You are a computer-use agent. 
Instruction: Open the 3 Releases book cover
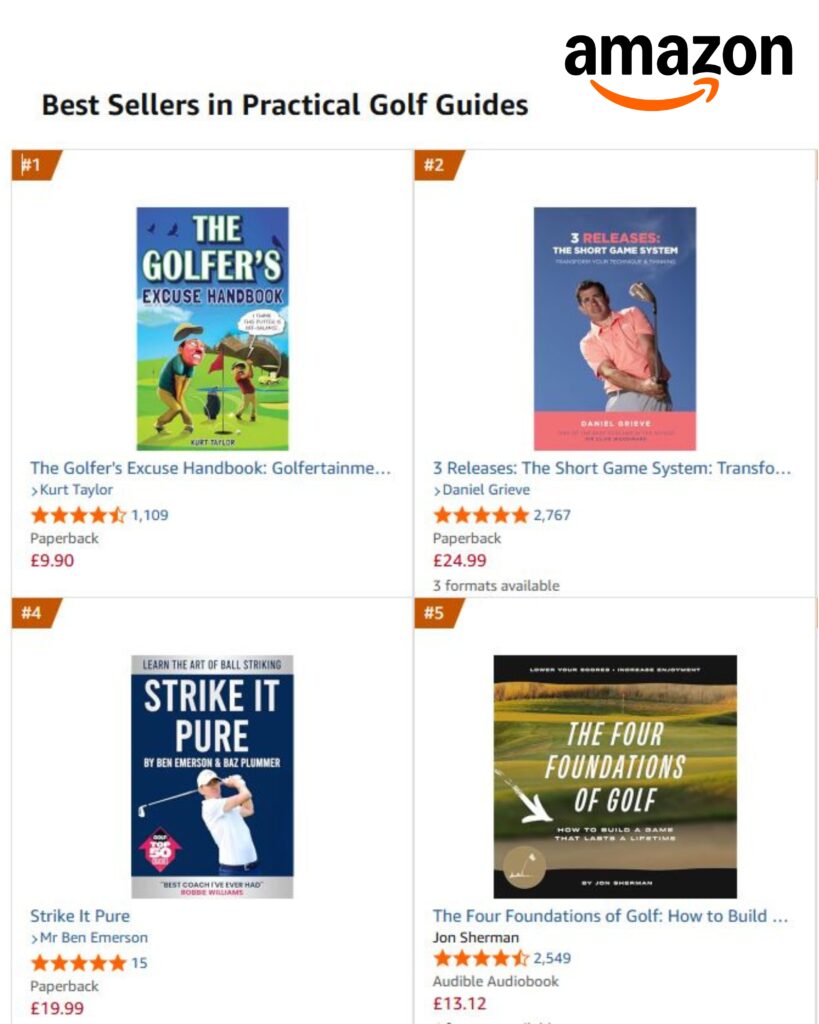pos(614,328)
